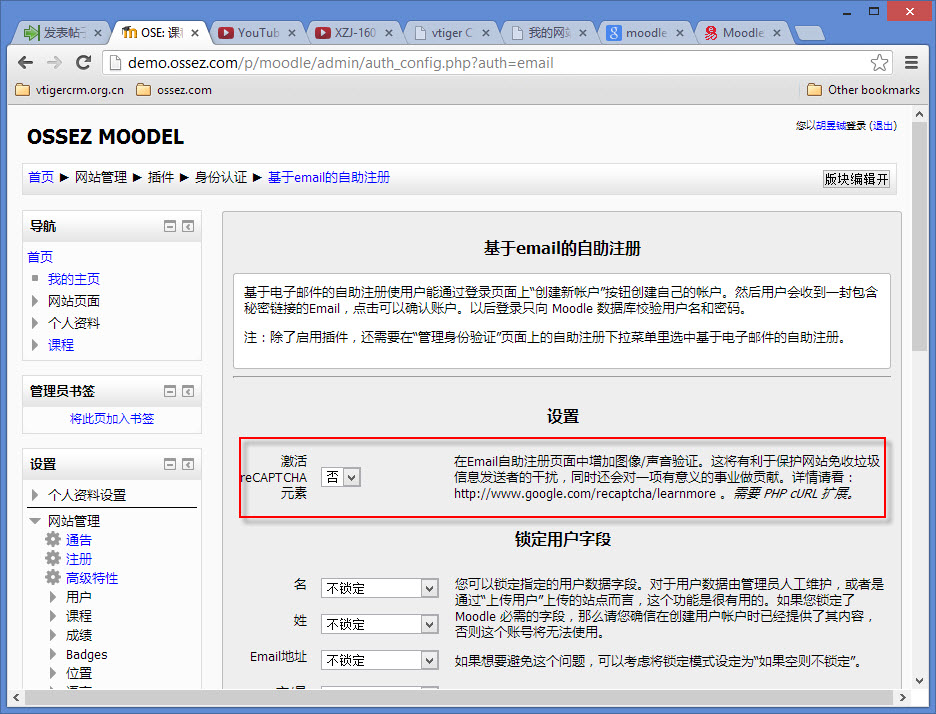
Task: Click the 基于email的自助注册 breadcrumb link
Action: click(x=329, y=177)
